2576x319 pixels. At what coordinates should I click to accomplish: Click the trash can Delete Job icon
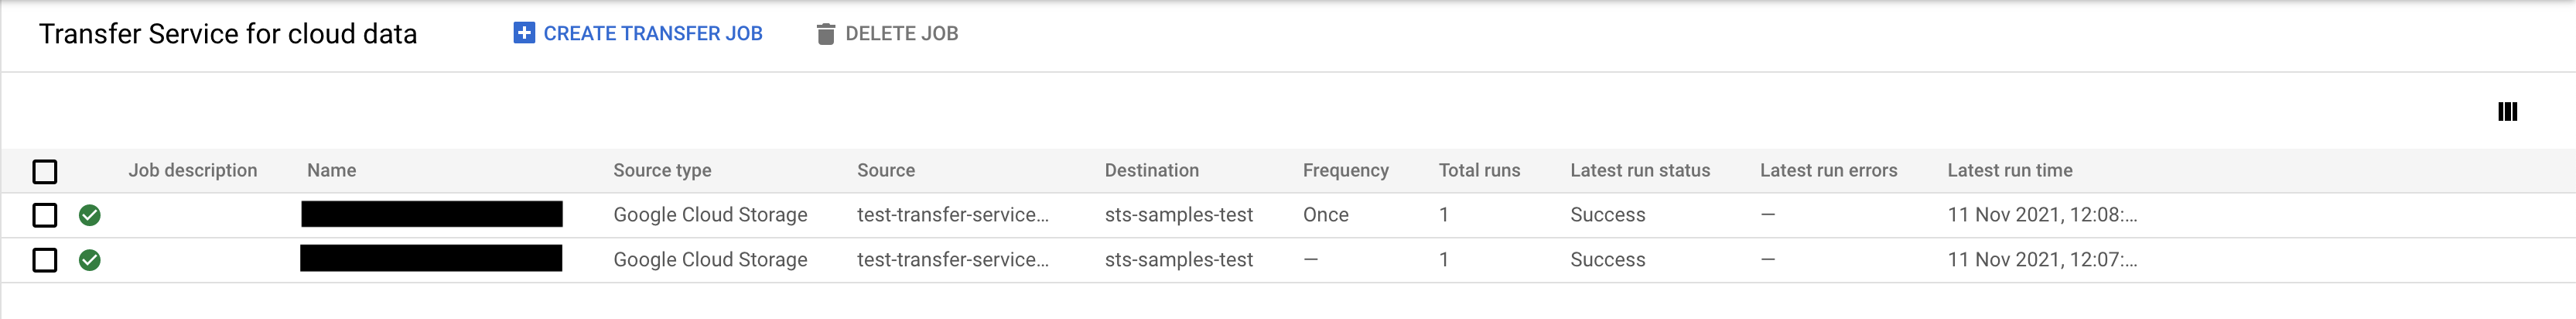tap(825, 34)
